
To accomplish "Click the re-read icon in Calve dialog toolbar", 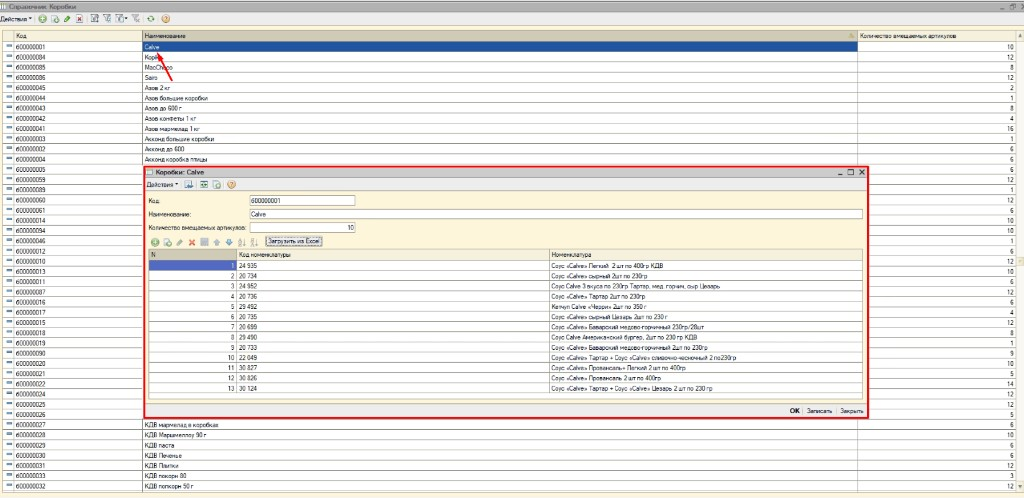I will point(204,185).
